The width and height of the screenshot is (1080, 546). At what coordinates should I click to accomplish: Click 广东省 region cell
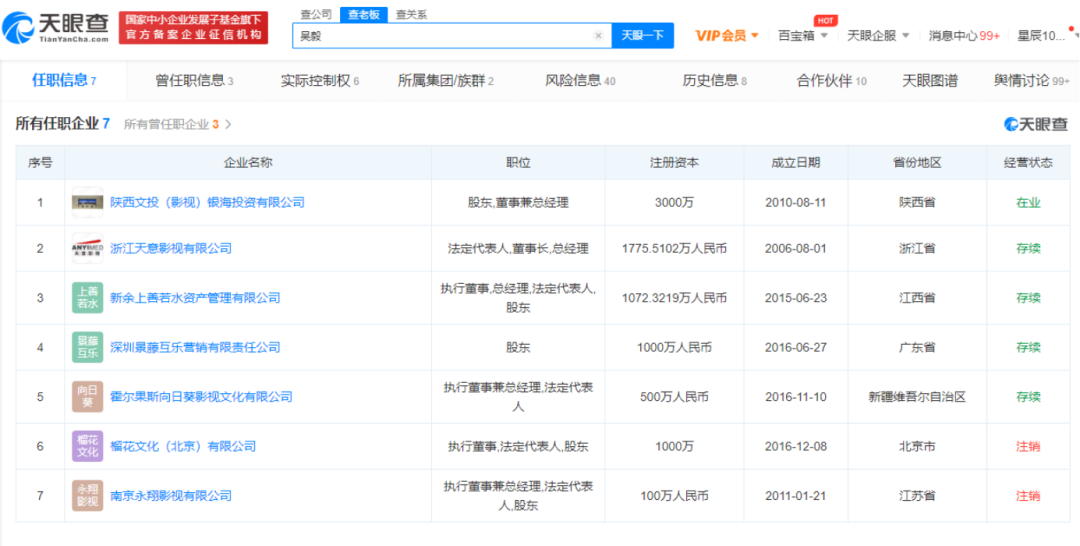pos(917,348)
